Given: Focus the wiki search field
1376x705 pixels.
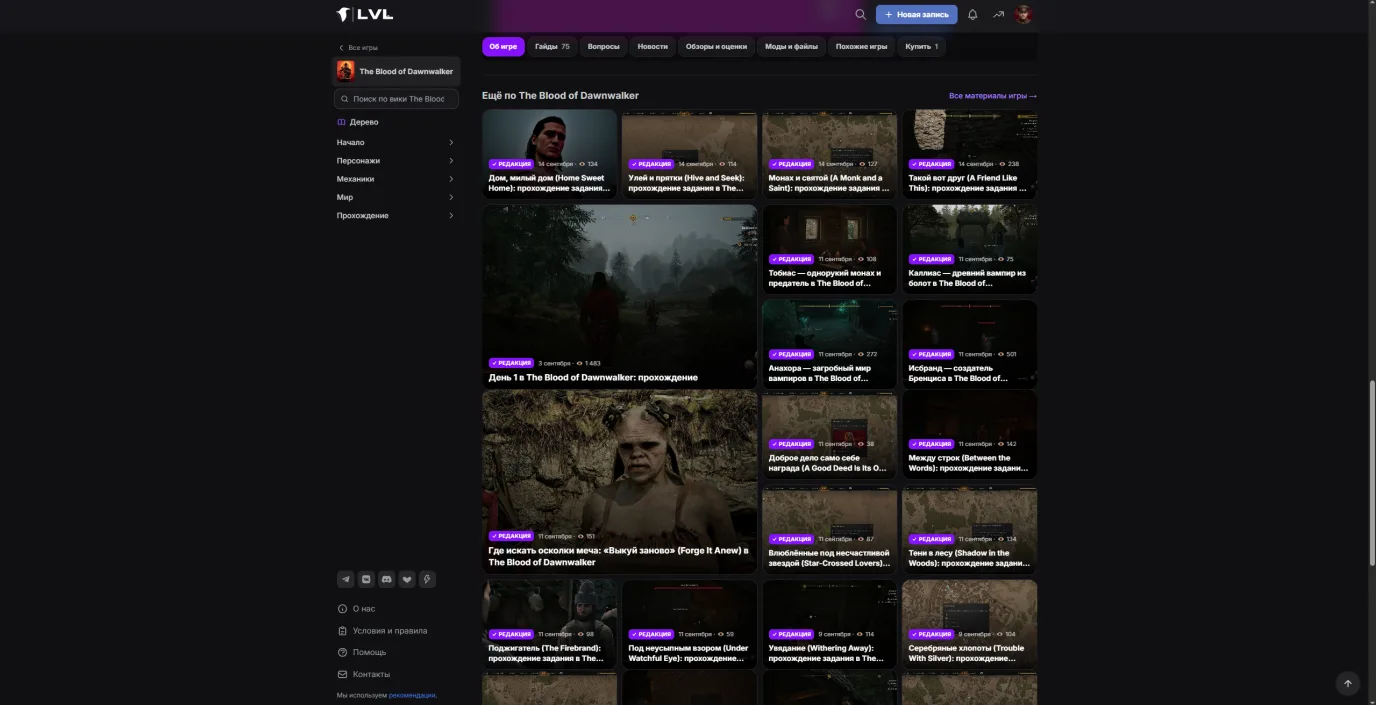Looking at the screenshot, I should [396, 99].
